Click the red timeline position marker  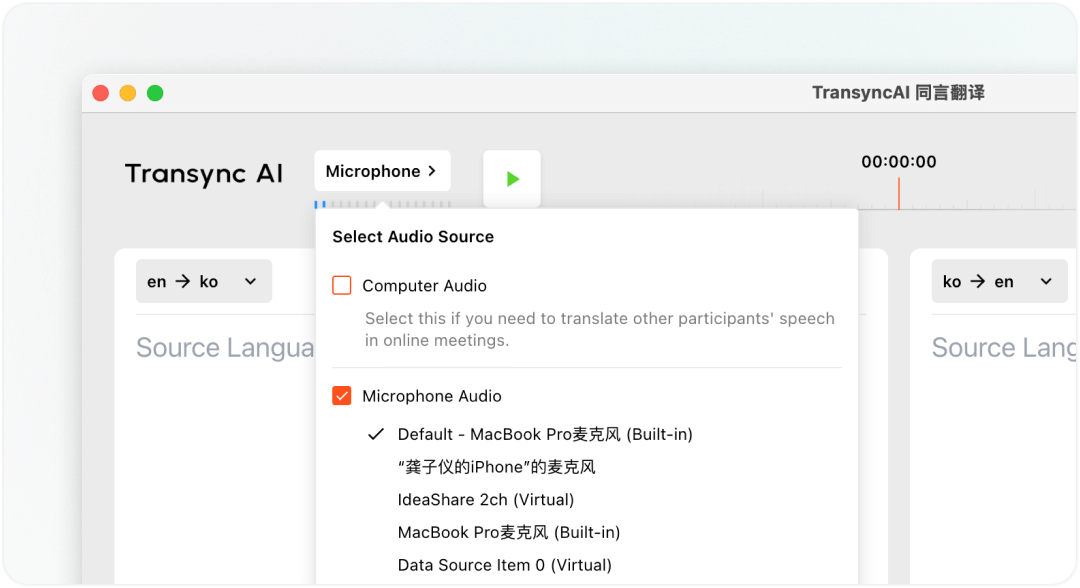[899, 193]
